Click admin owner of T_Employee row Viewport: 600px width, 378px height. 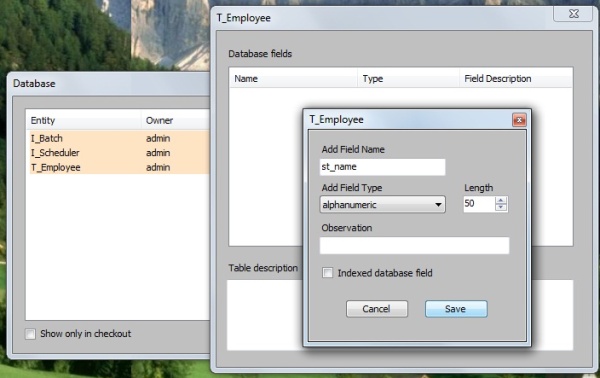pyautogui.click(x=158, y=167)
